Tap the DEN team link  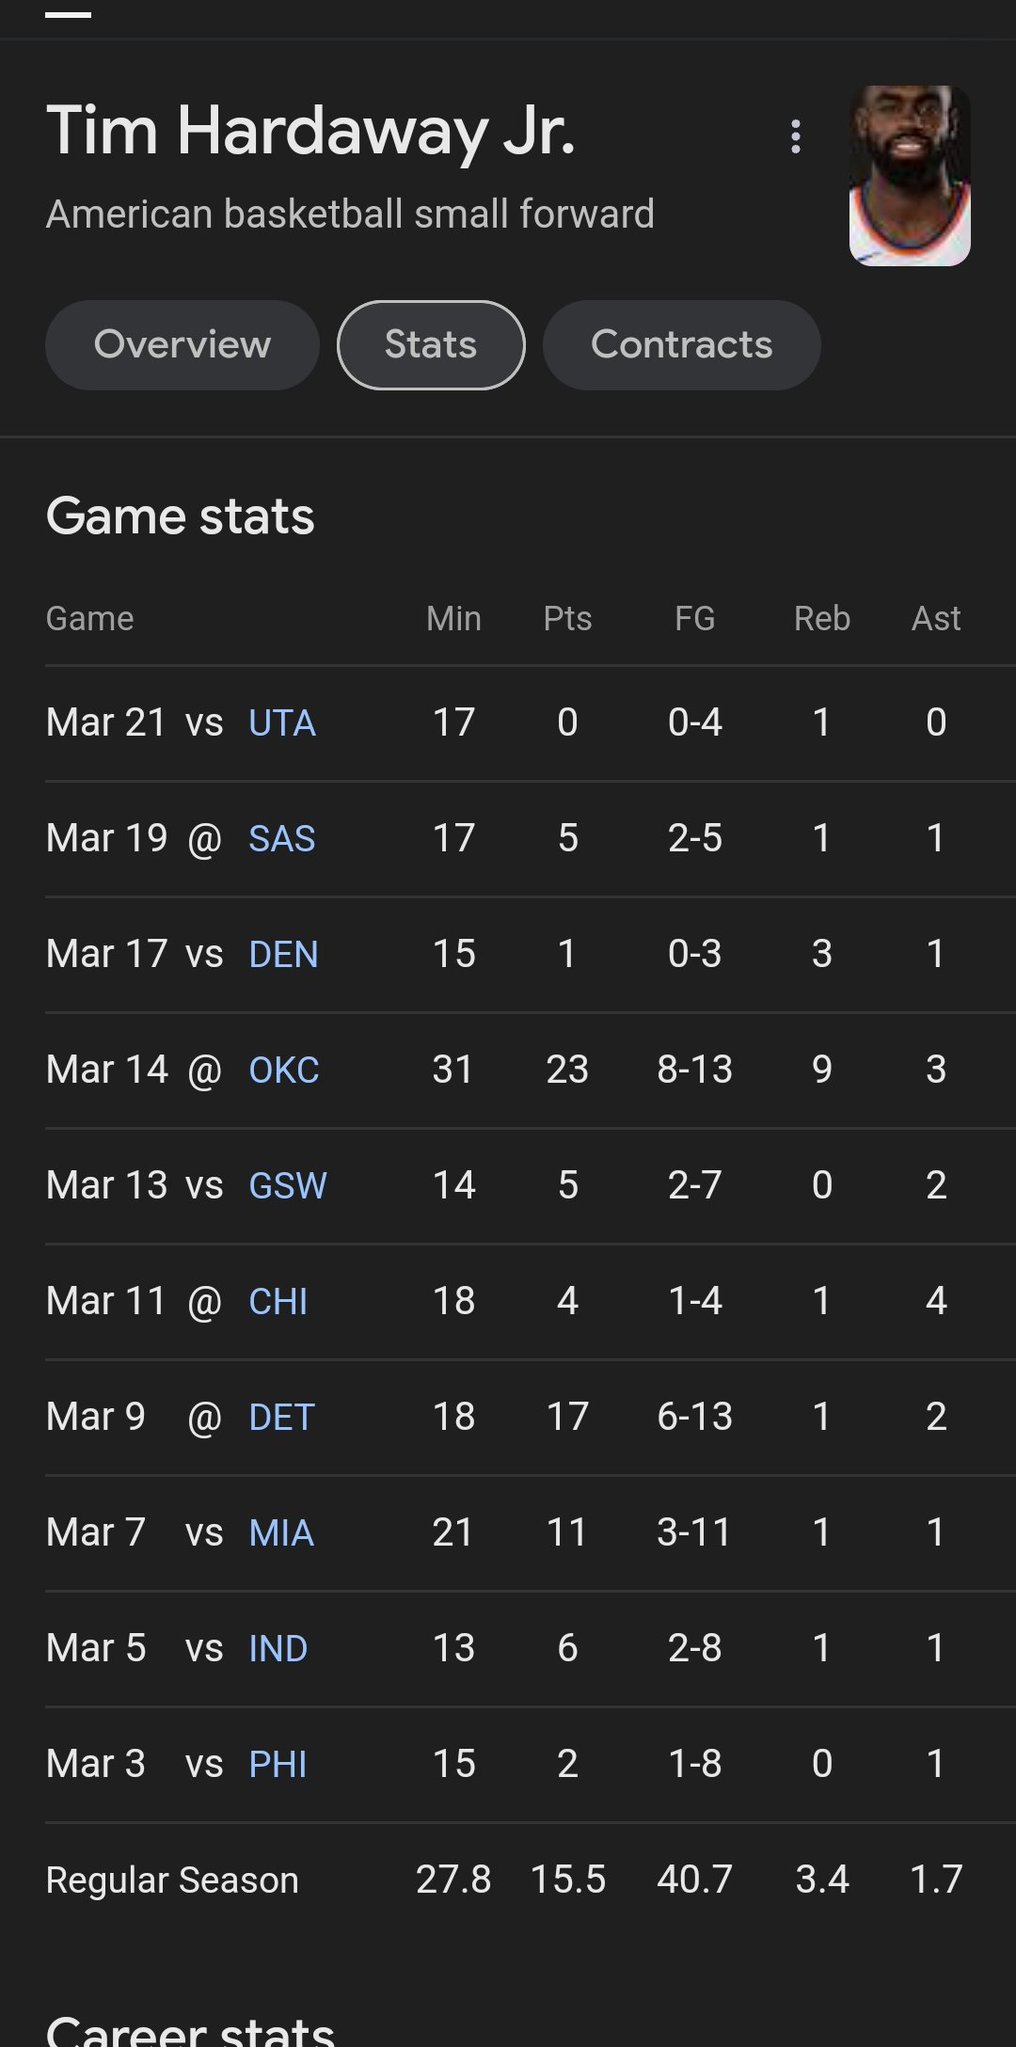coord(283,955)
